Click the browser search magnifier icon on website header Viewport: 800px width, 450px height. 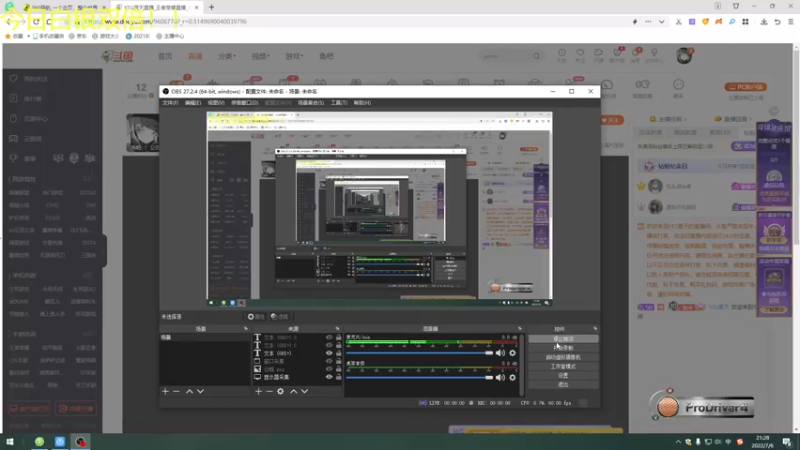[536, 56]
